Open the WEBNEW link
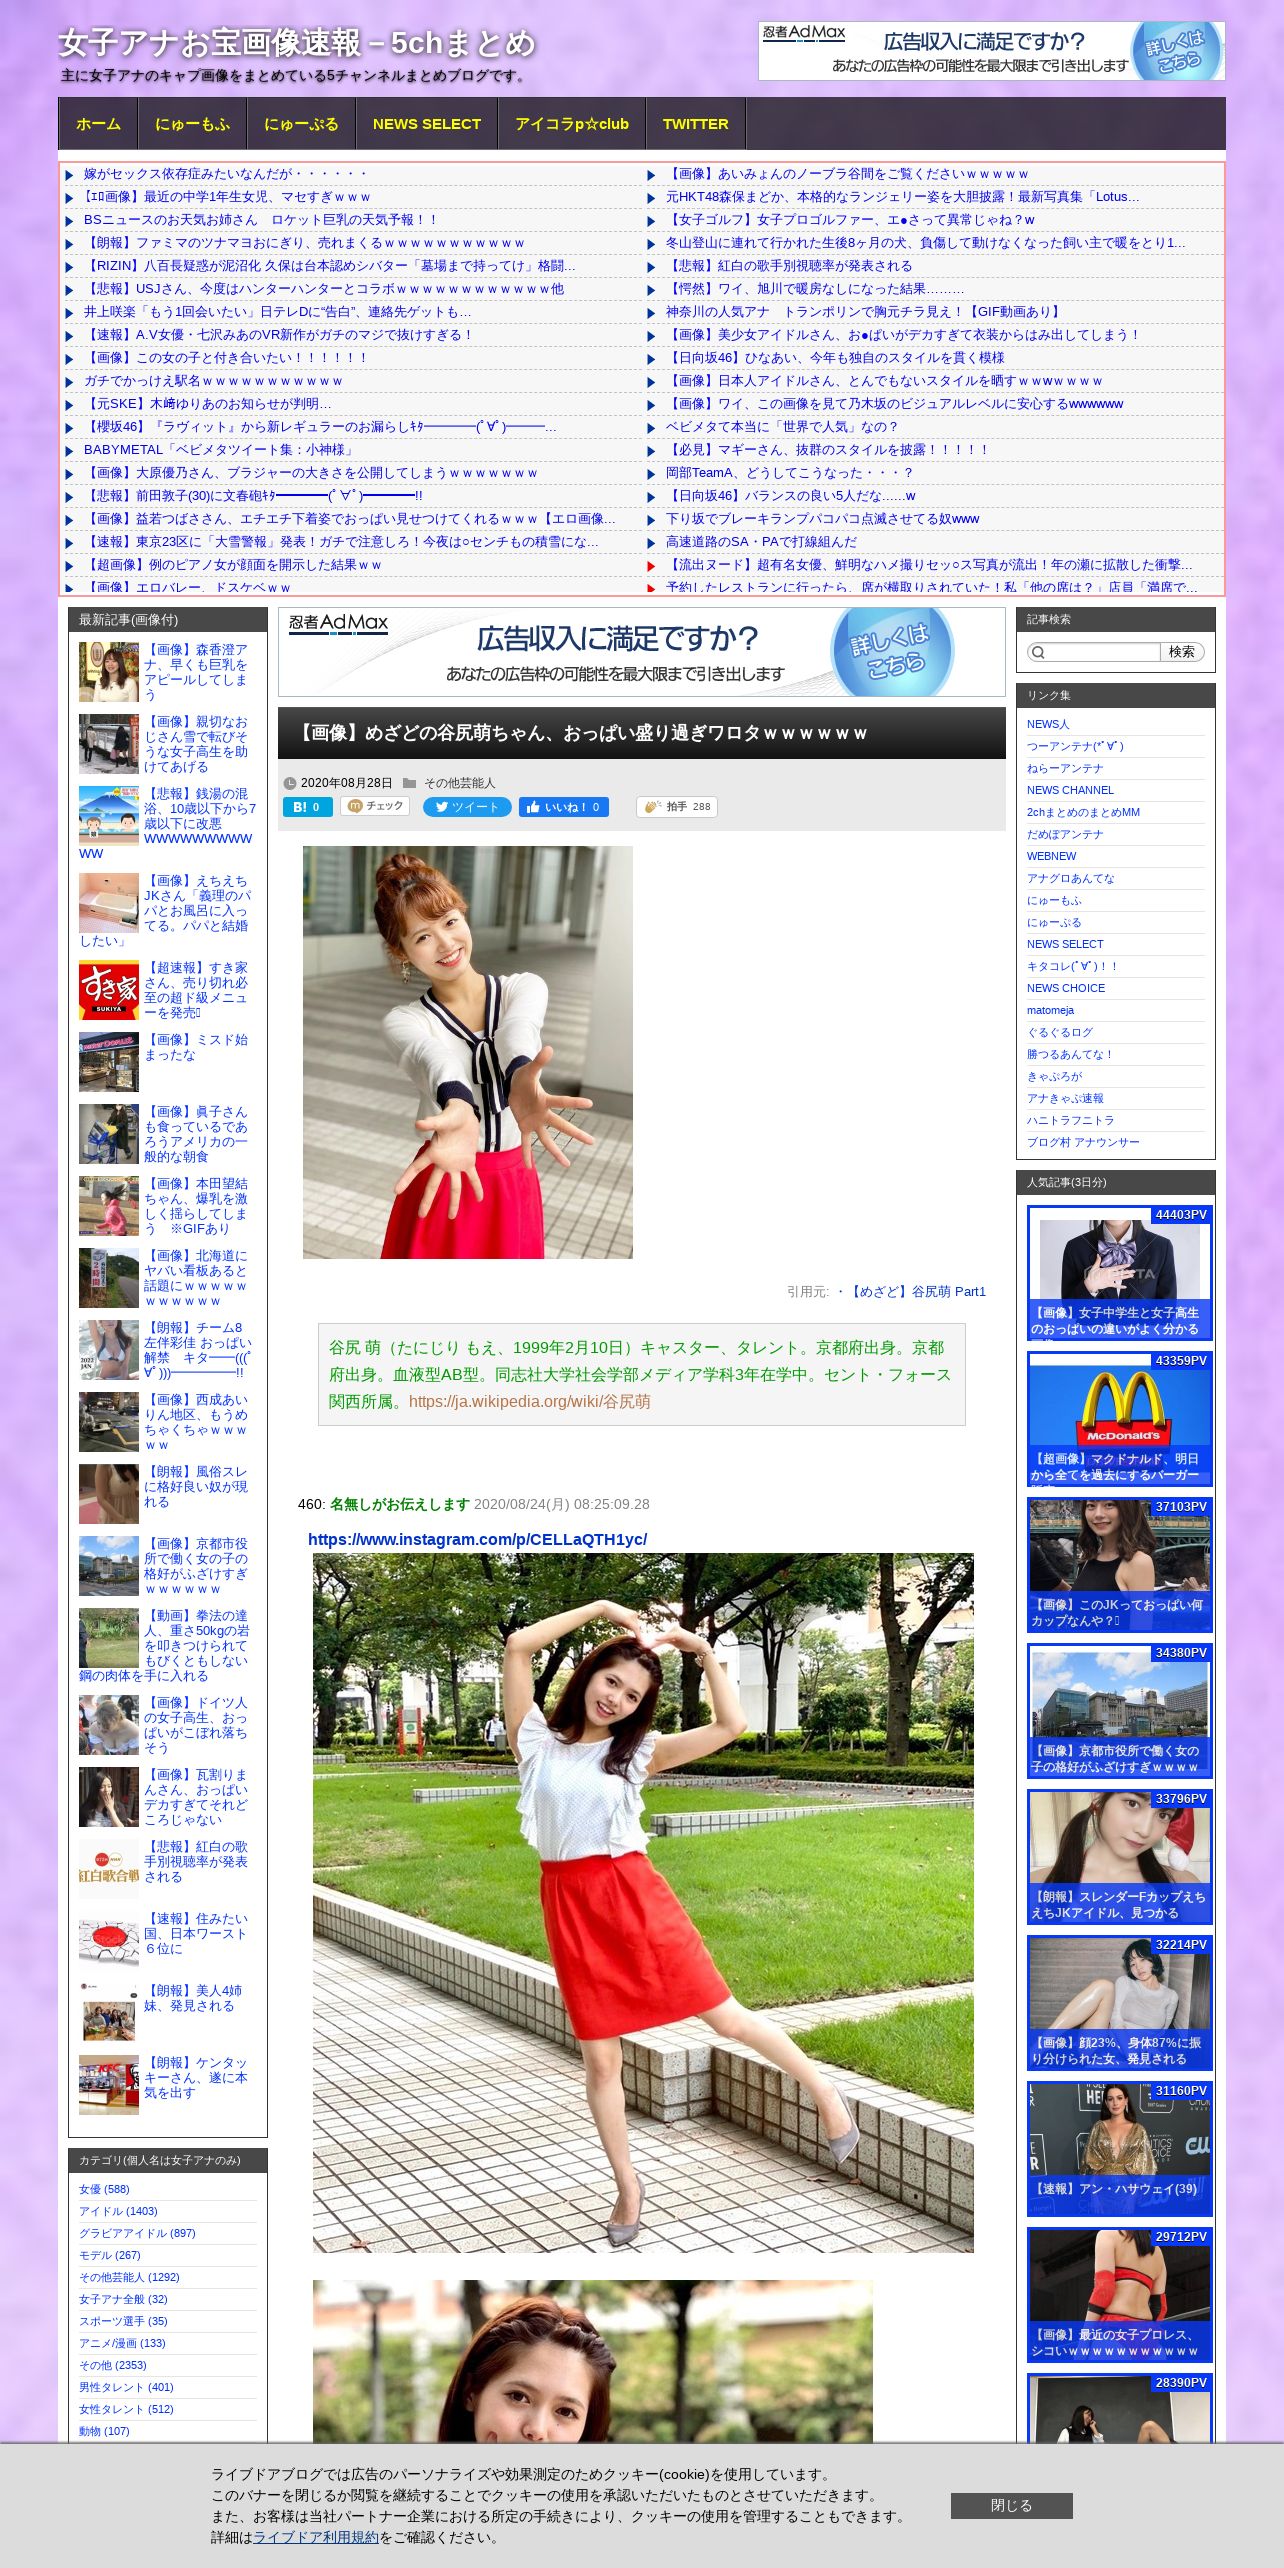 coord(1051,856)
